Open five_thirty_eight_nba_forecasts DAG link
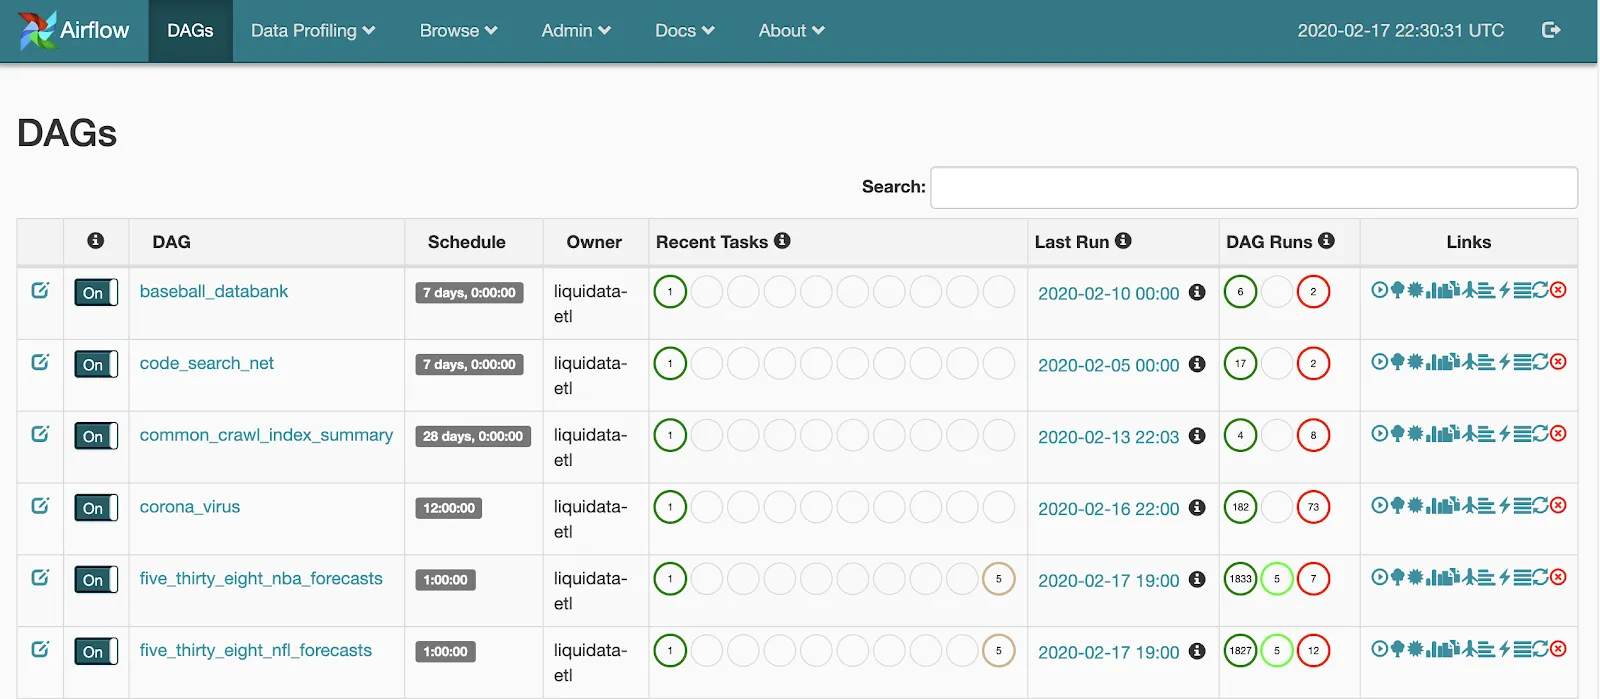 click(261, 578)
